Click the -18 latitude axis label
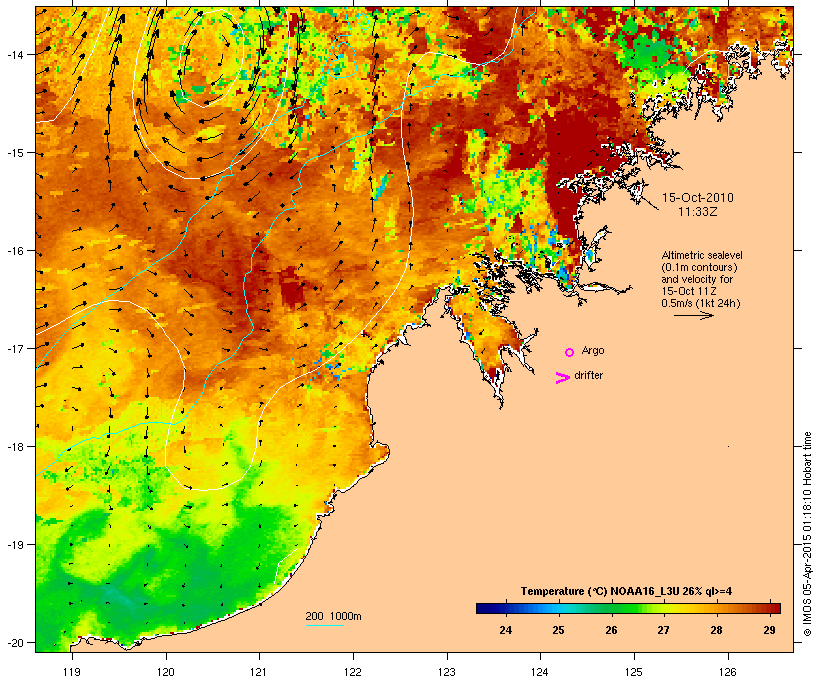 tap(14, 447)
